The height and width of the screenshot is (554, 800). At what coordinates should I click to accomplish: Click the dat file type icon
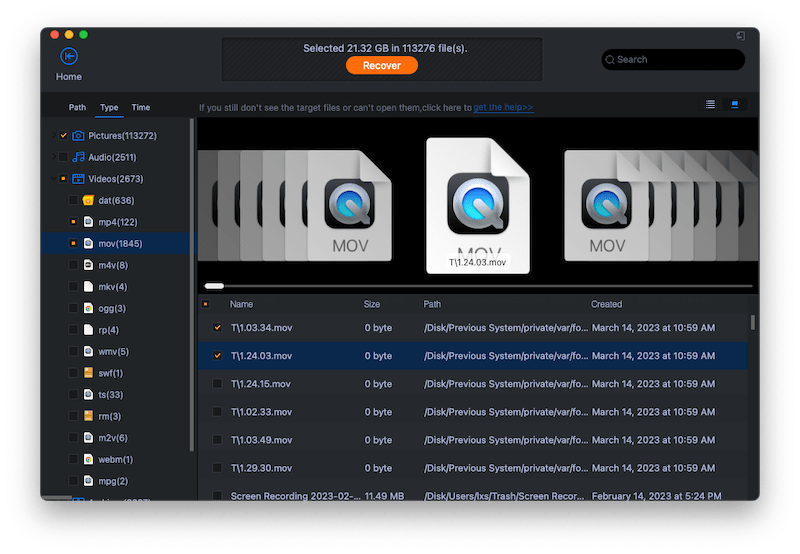pos(88,200)
